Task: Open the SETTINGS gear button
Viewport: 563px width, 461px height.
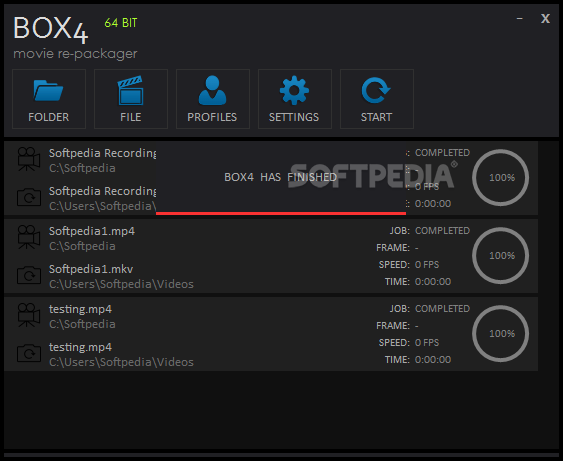Action: tap(295, 99)
